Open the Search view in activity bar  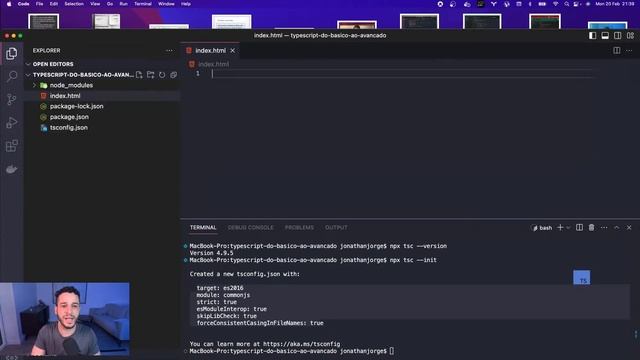(x=11, y=76)
